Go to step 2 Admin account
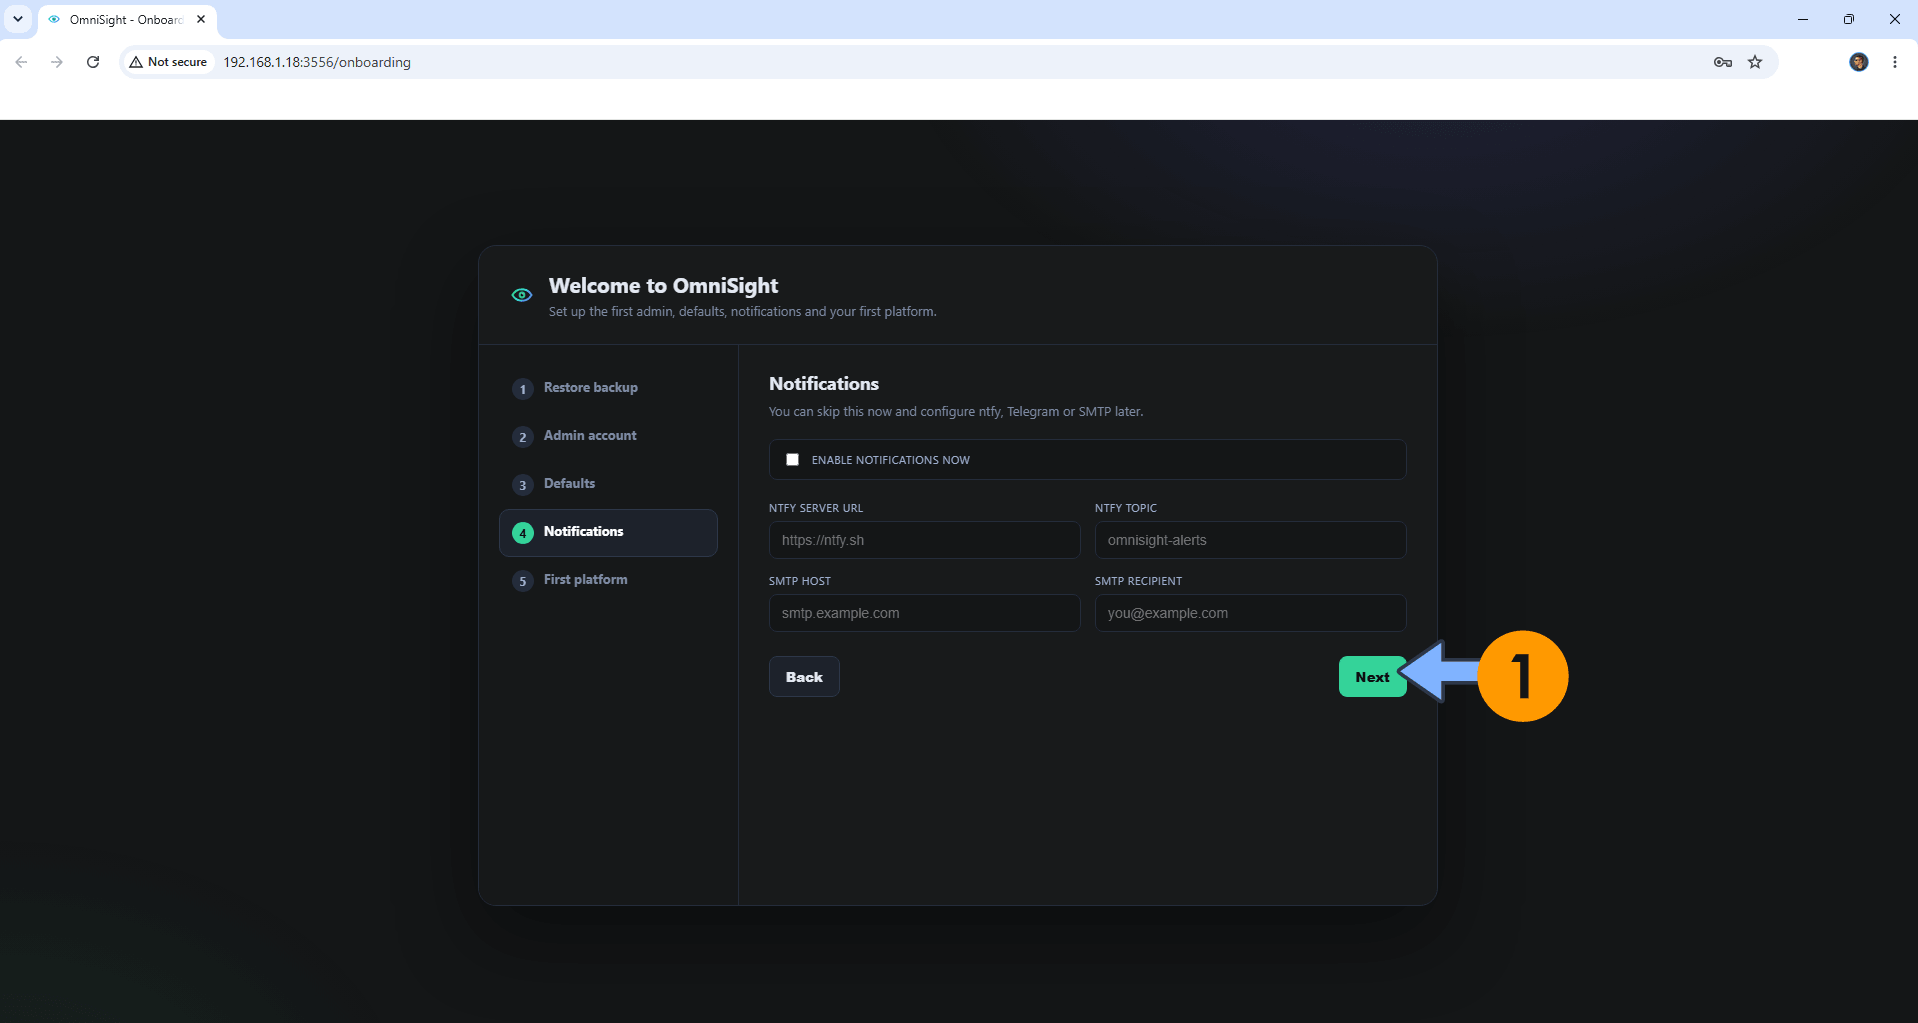 click(x=608, y=436)
